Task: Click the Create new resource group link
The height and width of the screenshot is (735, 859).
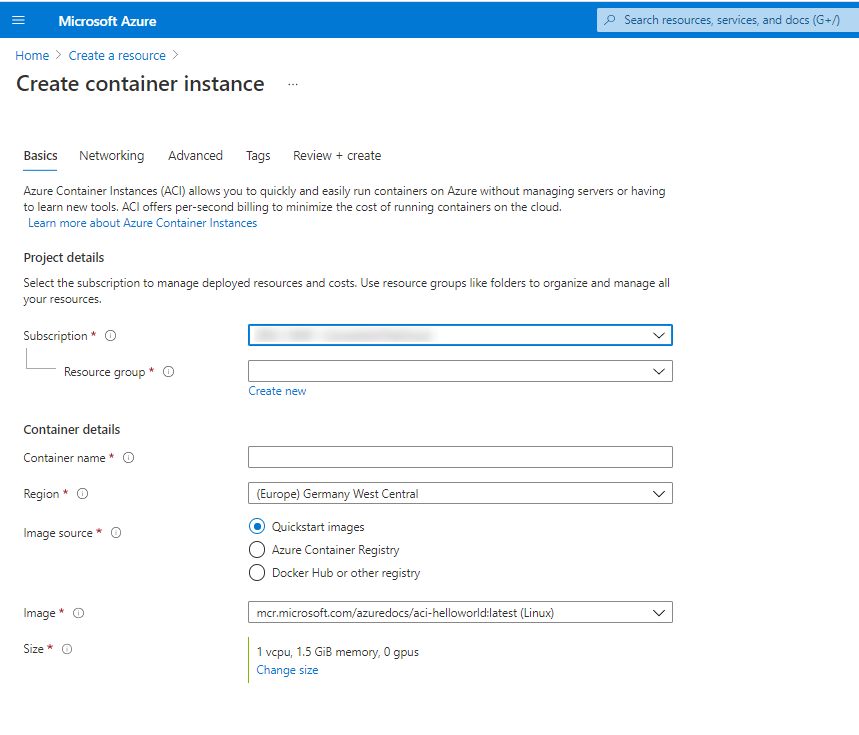Action: pyautogui.click(x=277, y=391)
